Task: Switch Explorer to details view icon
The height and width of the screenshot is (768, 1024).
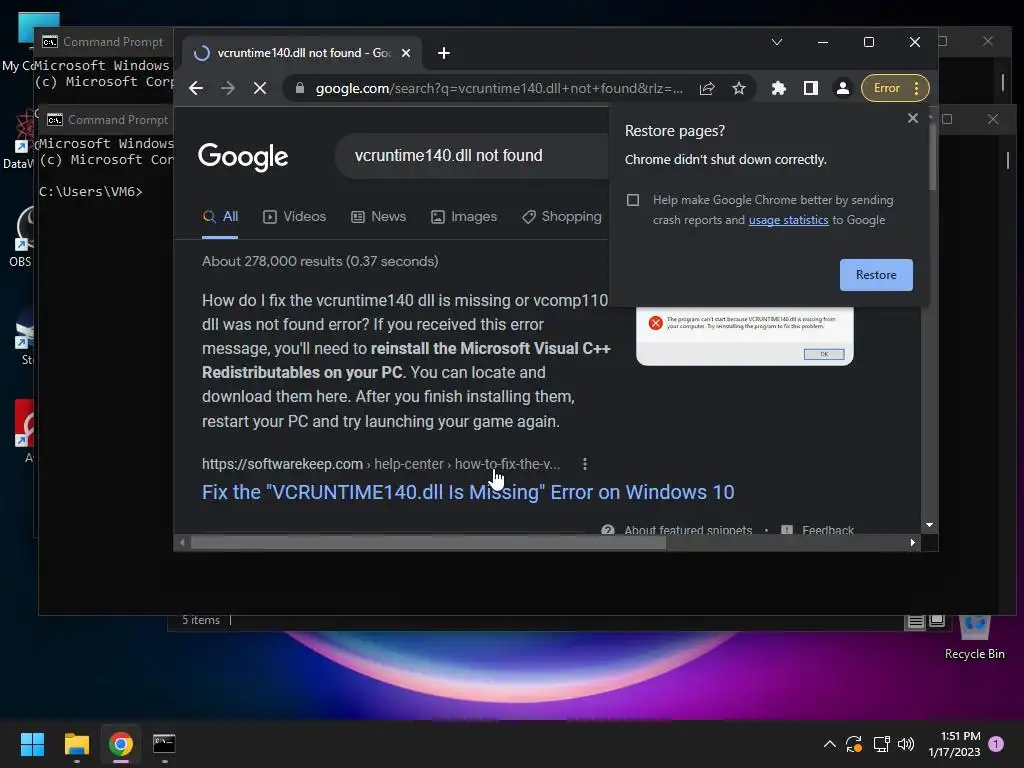Action: tap(916, 621)
